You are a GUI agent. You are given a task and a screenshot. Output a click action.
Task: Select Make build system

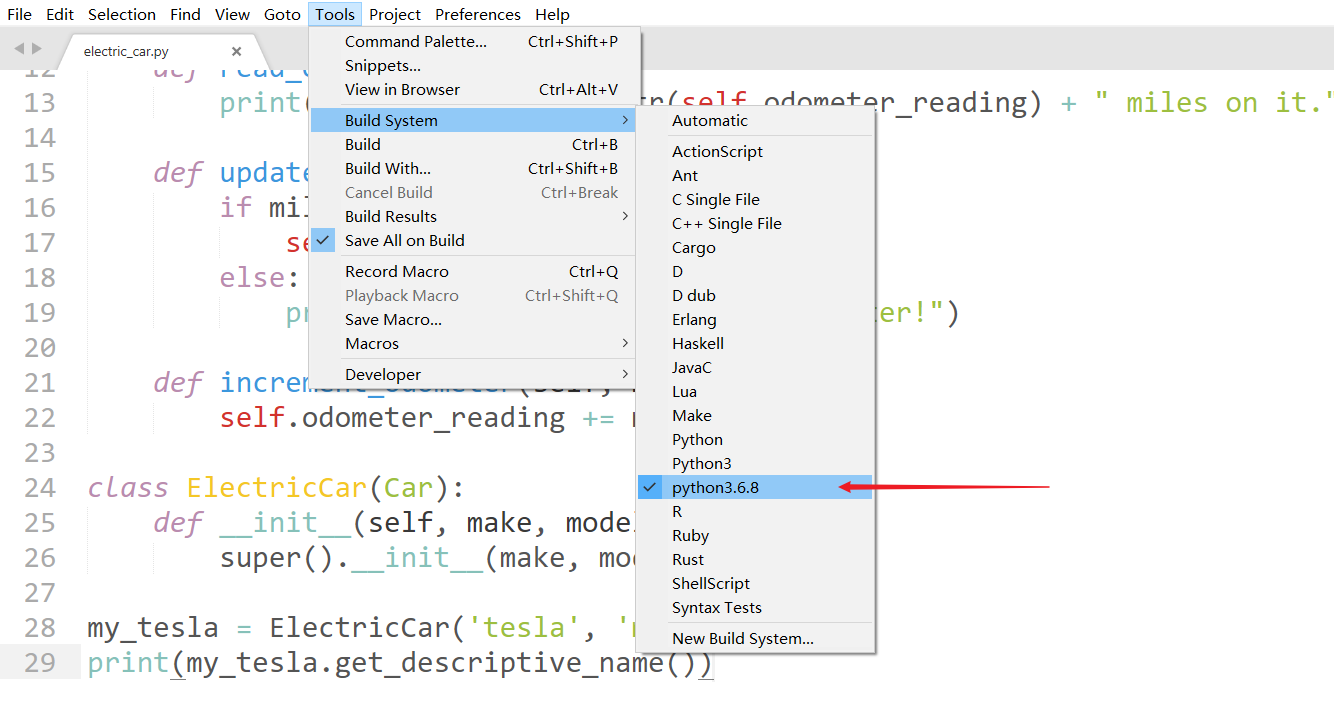tap(755, 415)
